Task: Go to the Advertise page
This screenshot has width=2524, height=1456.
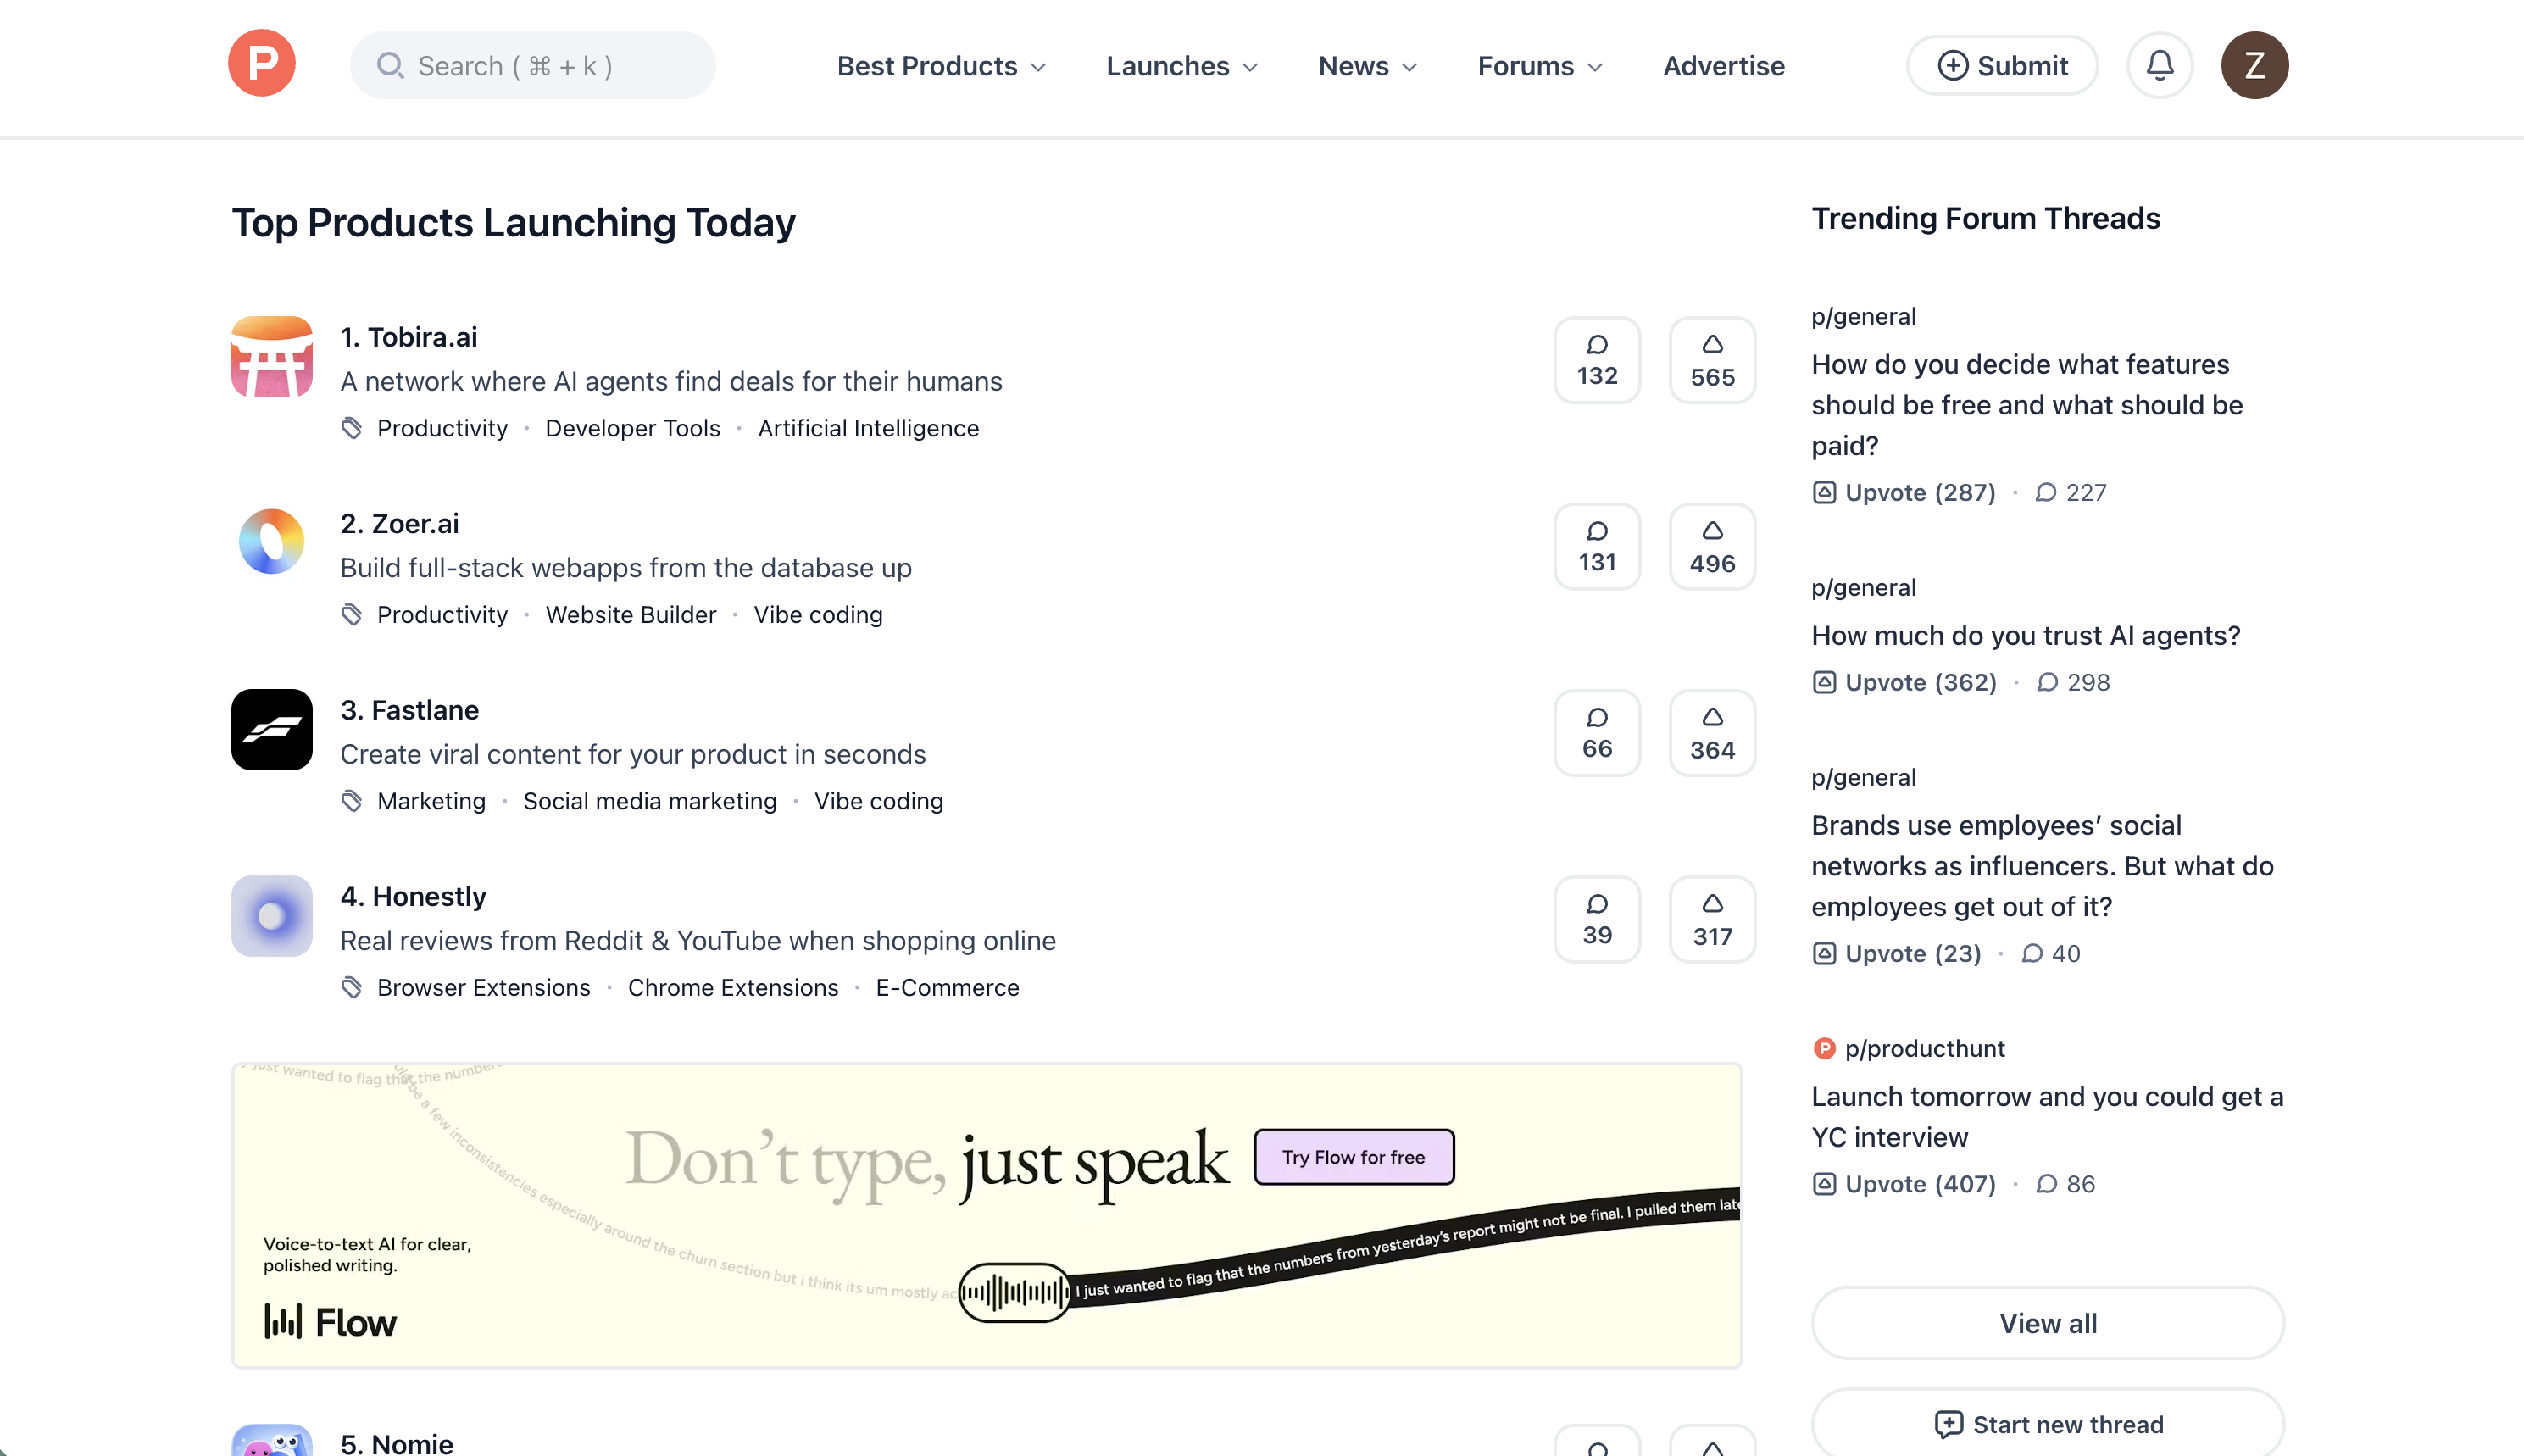Action: (x=1723, y=66)
